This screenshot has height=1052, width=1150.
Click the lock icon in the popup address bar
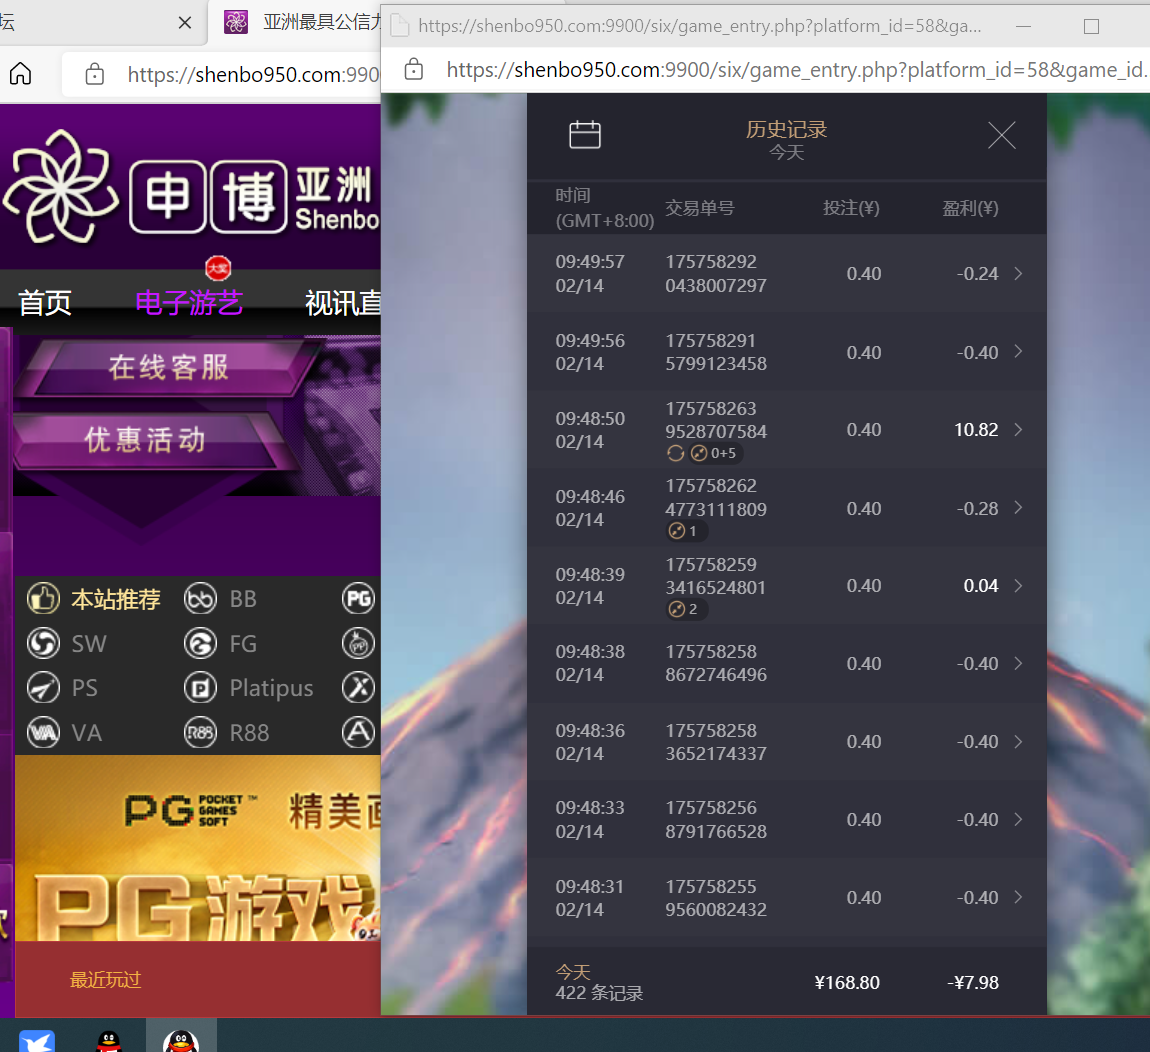coord(414,69)
